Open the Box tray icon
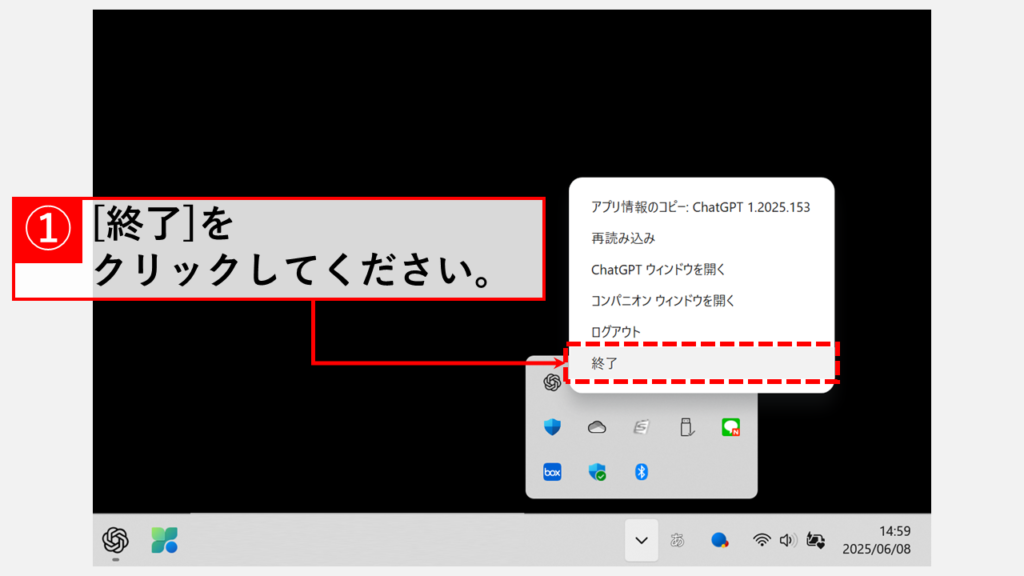 pyautogui.click(x=552, y=472)
